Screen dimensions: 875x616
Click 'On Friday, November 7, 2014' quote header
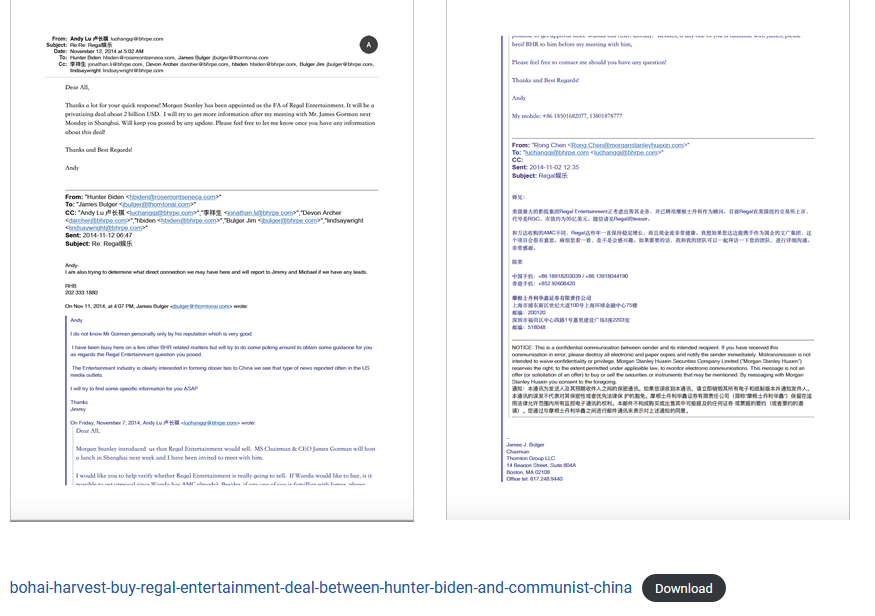point(163,423)
